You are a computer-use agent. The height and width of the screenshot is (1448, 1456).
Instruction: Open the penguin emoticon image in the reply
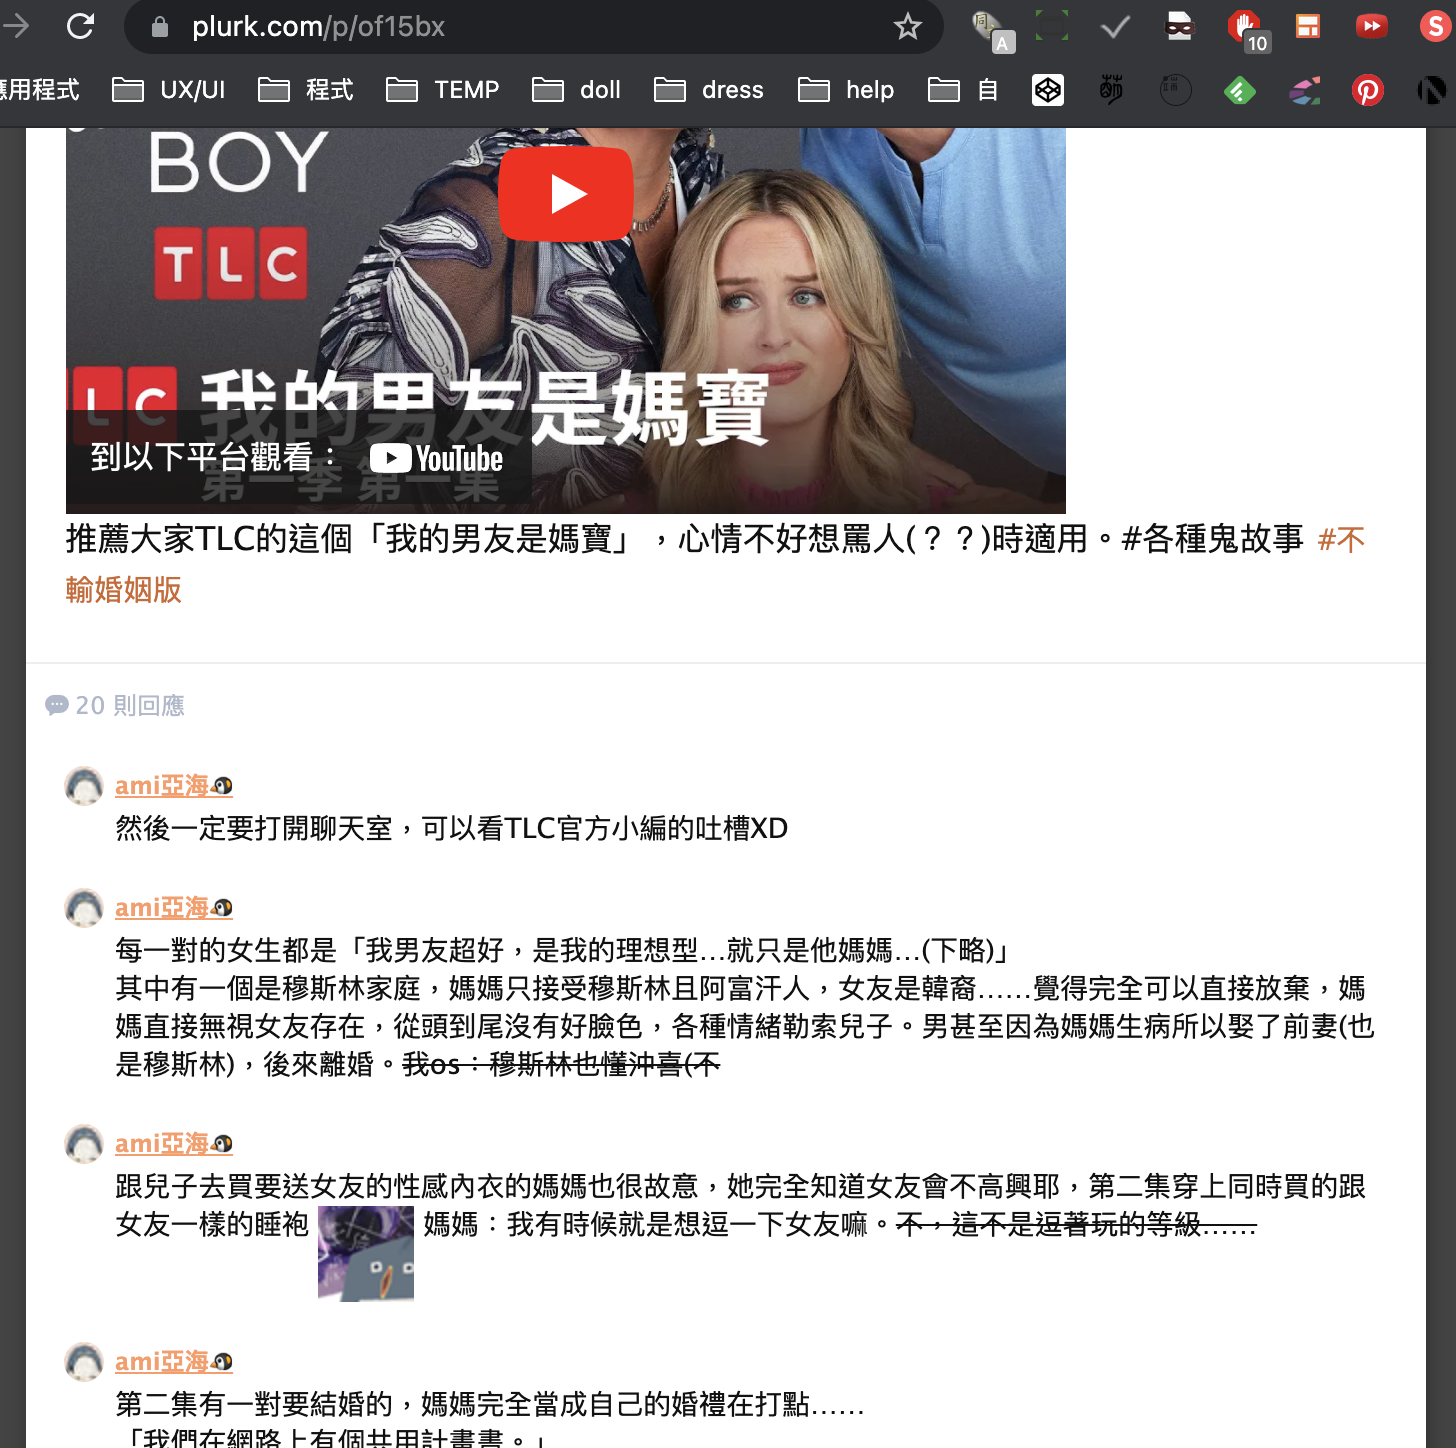pyautogui.click(x=366, y=1253)
